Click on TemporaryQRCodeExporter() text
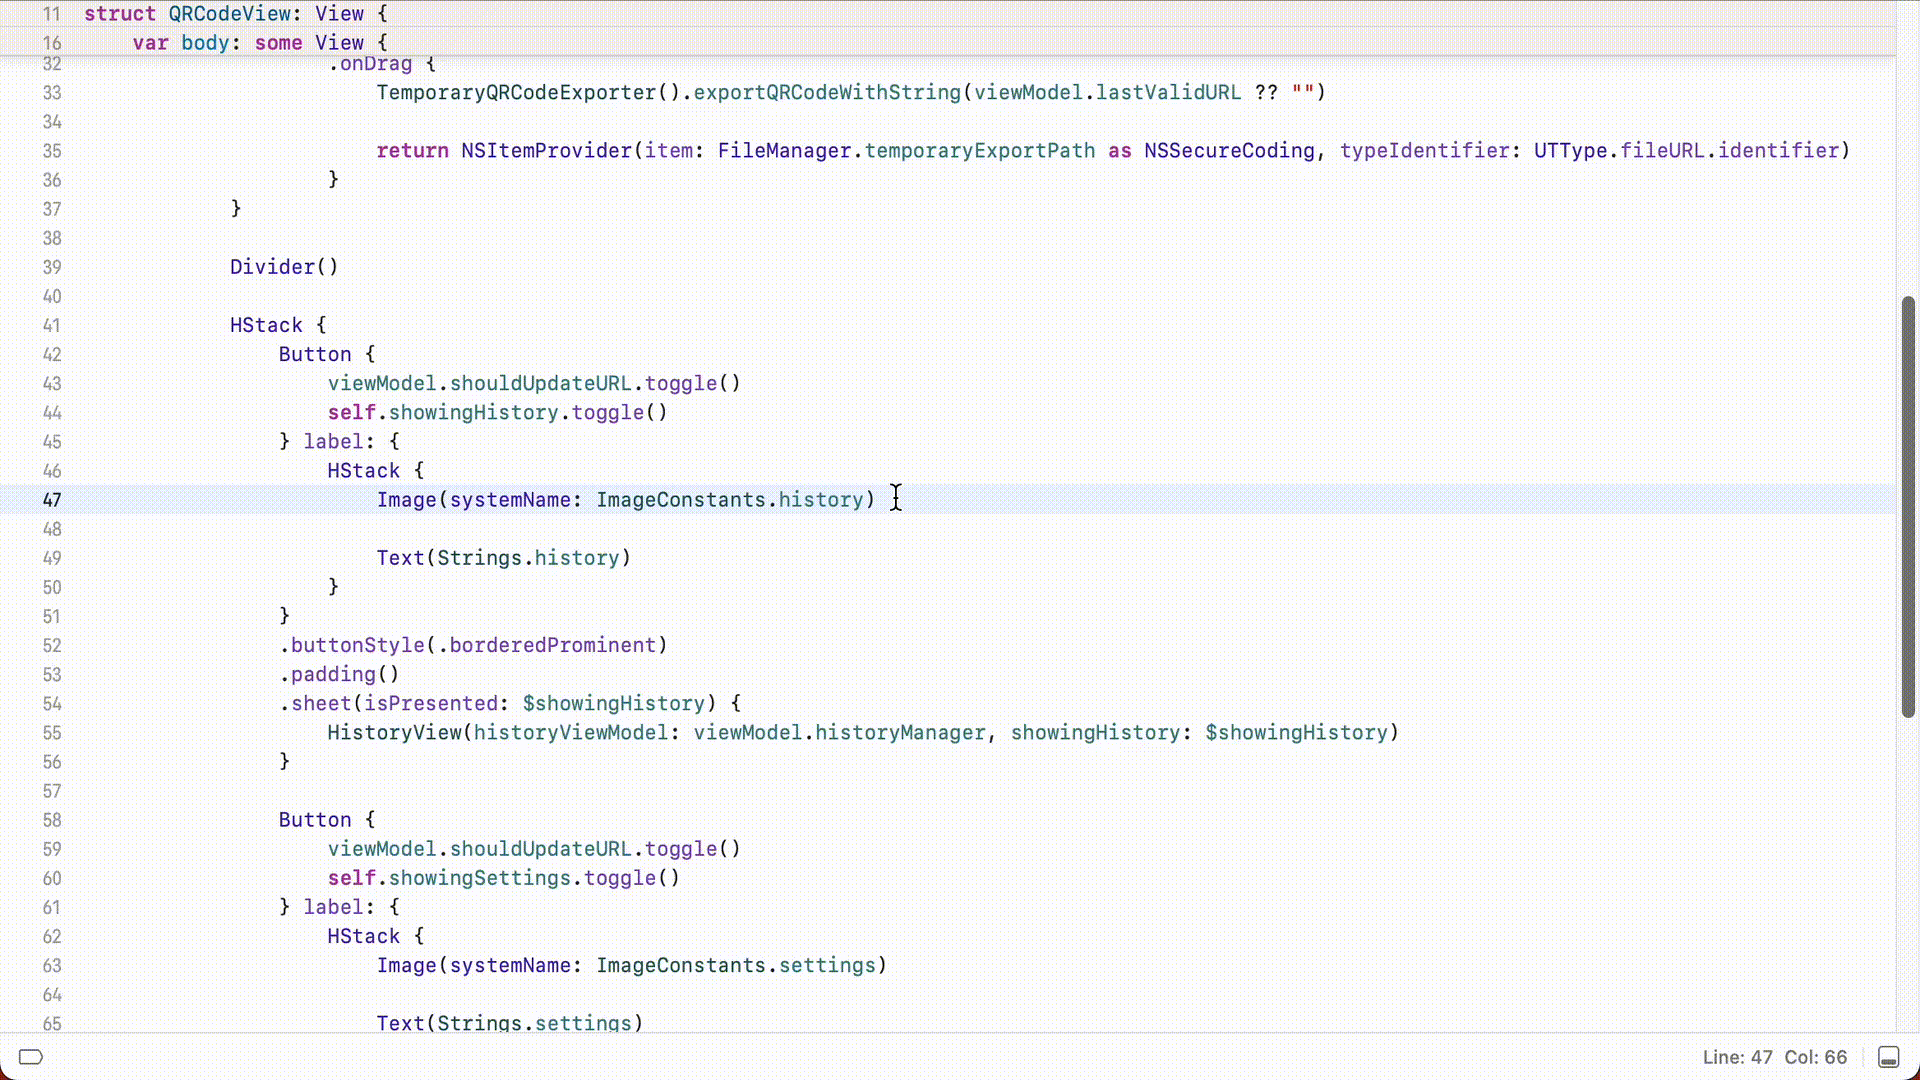 [x=529, y=92]
